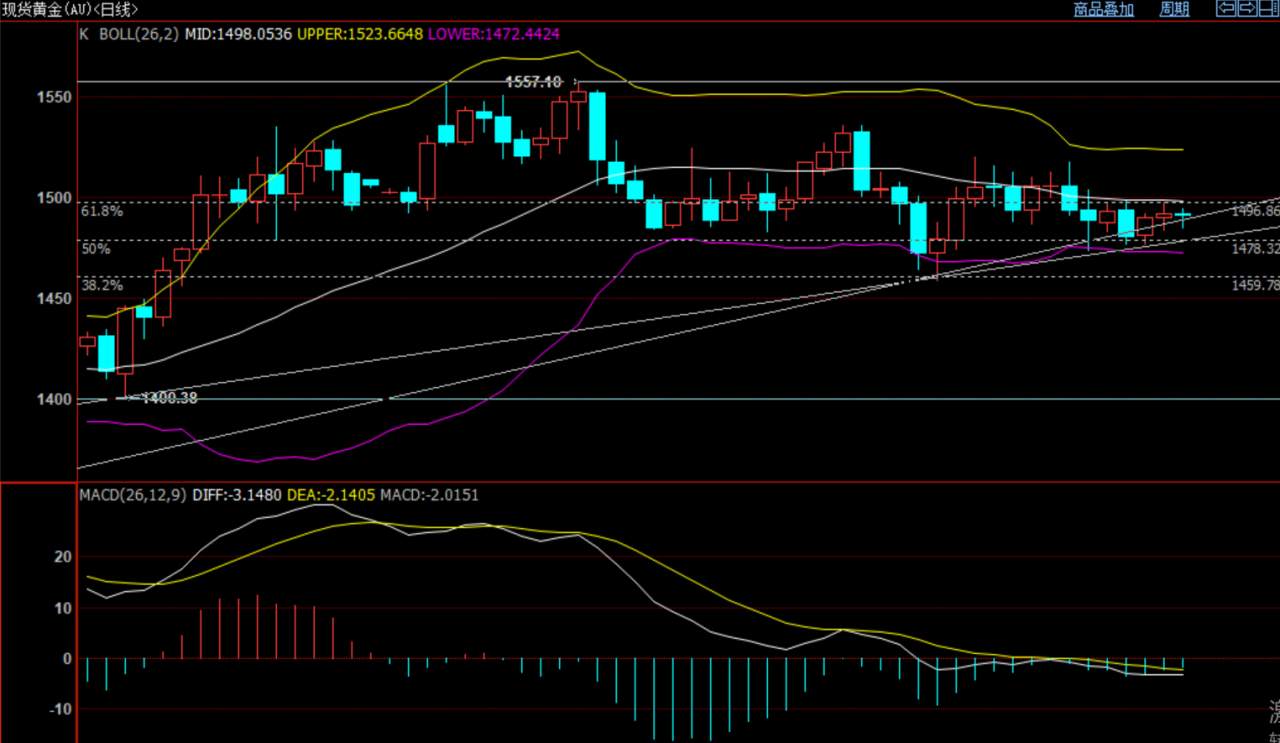Select the MID:1498.0536 value
This screenshot has height=743, width=1280.
238,34
